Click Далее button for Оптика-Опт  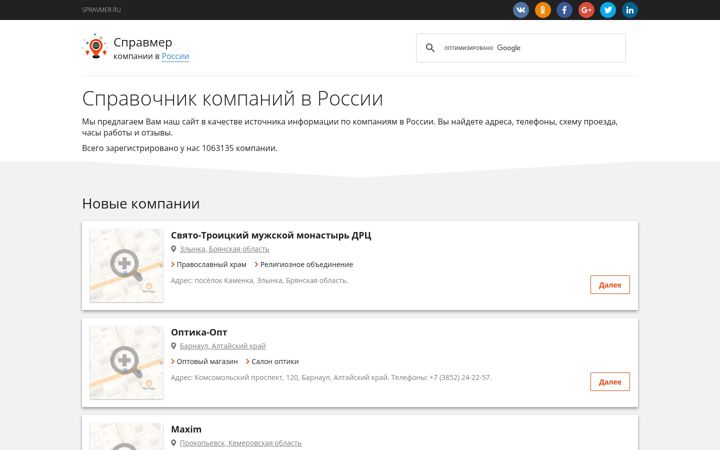pyautogui.click(x=610, y=382)
